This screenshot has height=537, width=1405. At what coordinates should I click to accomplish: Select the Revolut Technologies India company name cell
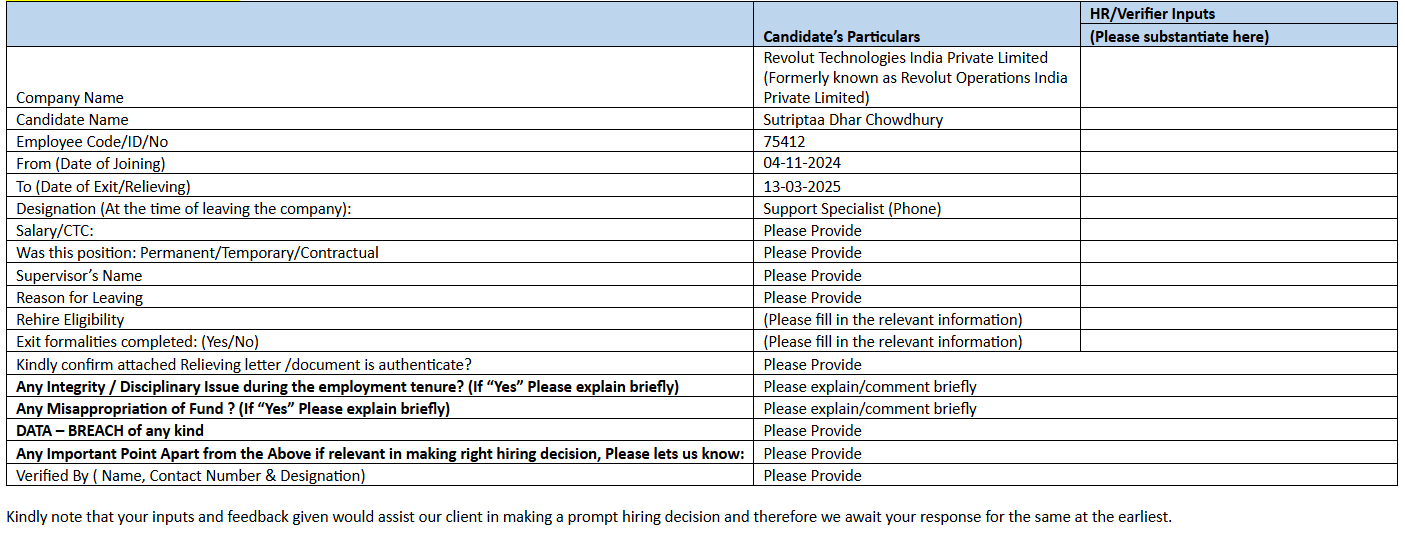(915, 78)
